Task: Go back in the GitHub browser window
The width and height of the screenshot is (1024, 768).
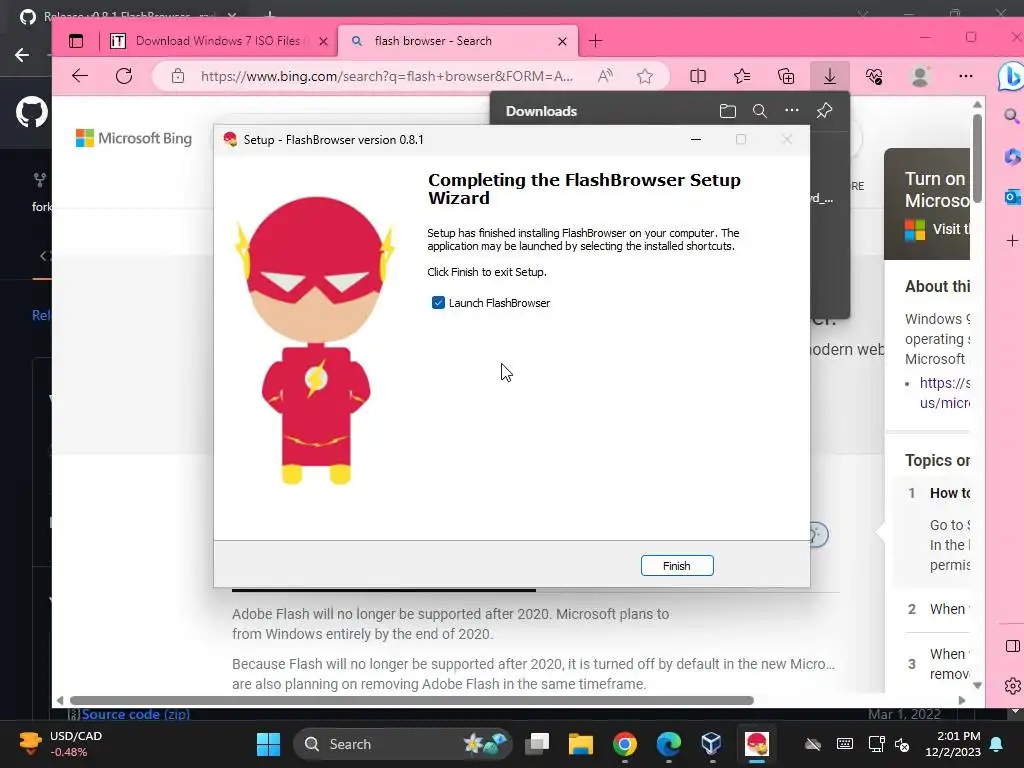Action: [22, 55]
